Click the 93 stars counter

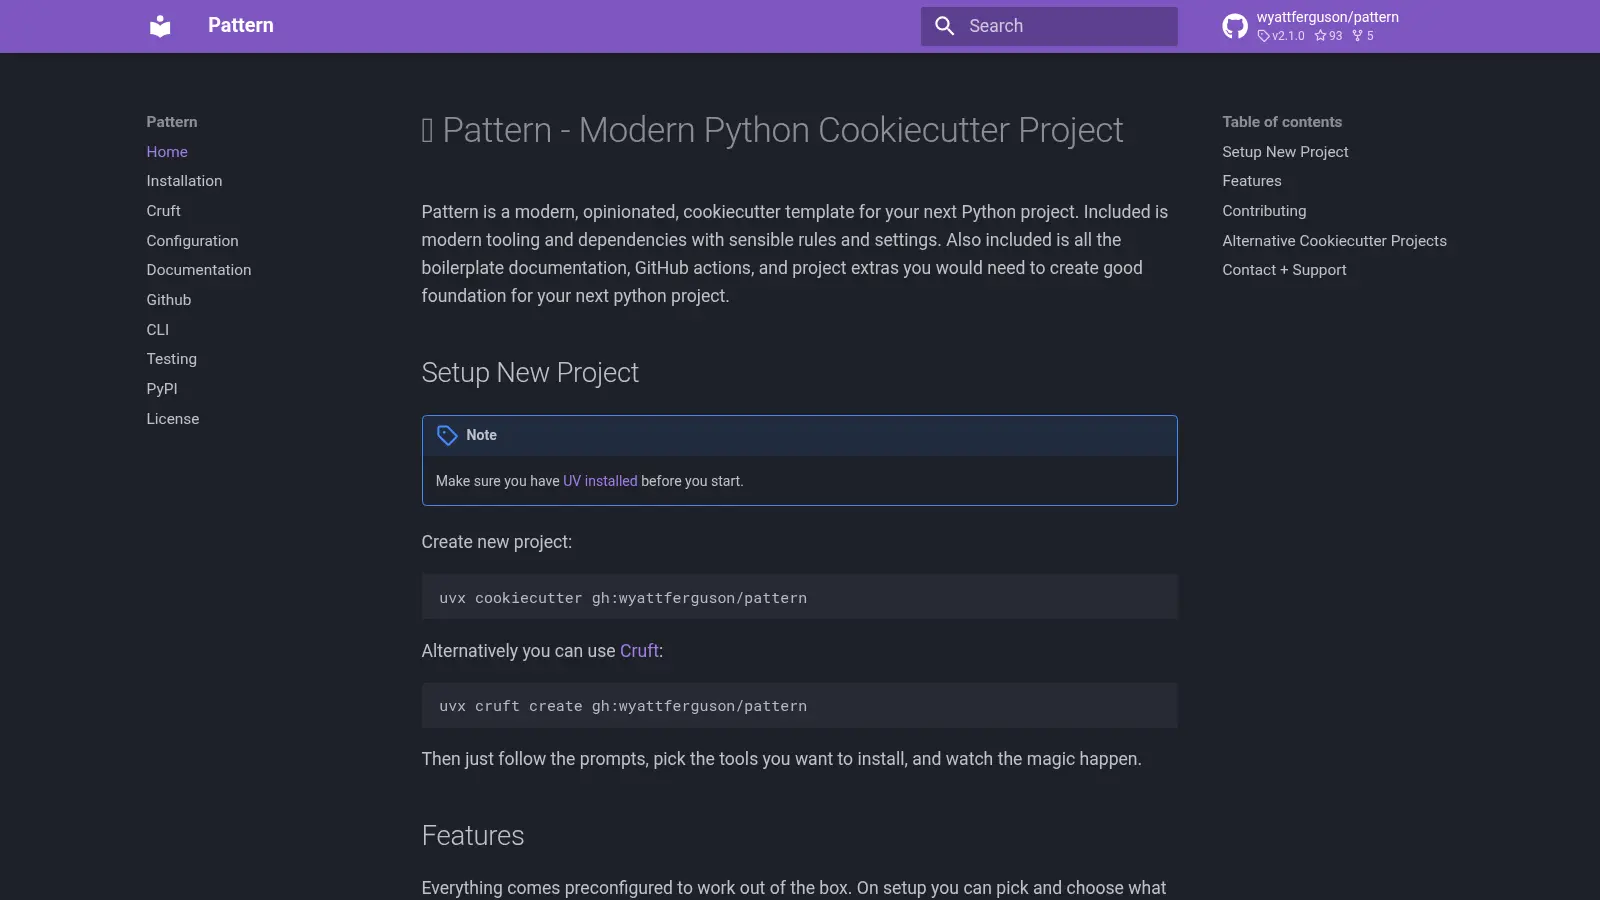1328,36
